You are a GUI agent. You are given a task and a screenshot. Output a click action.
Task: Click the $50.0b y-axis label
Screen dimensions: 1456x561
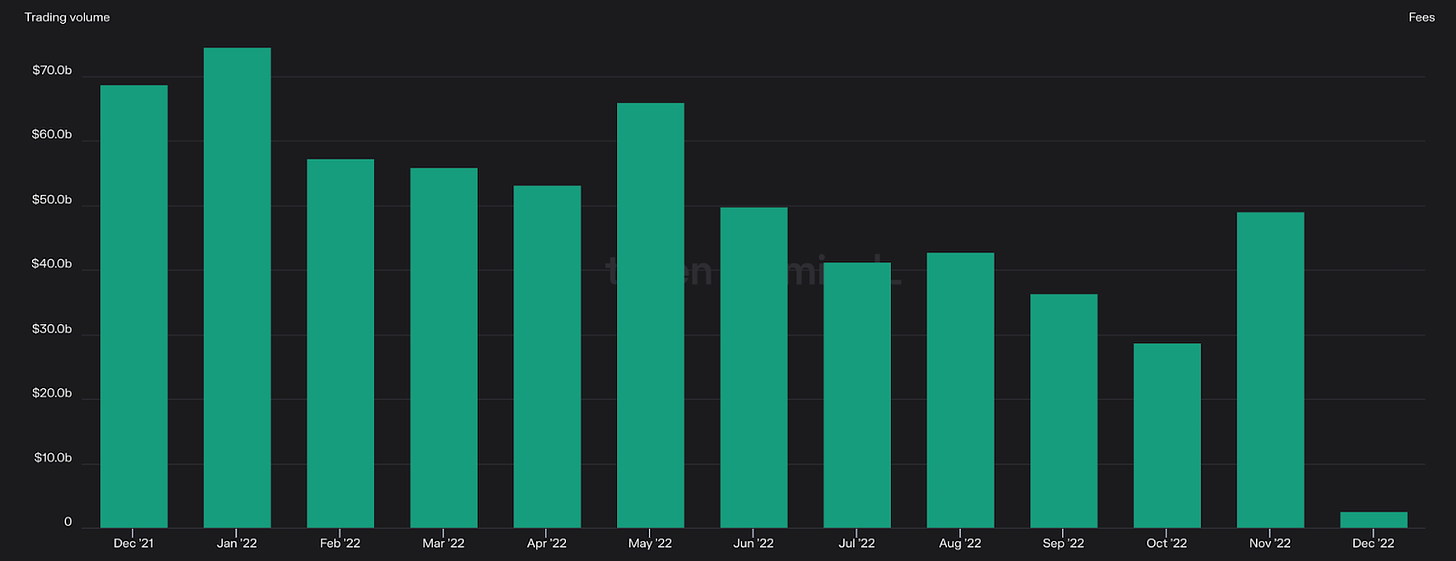pos(52,200)
